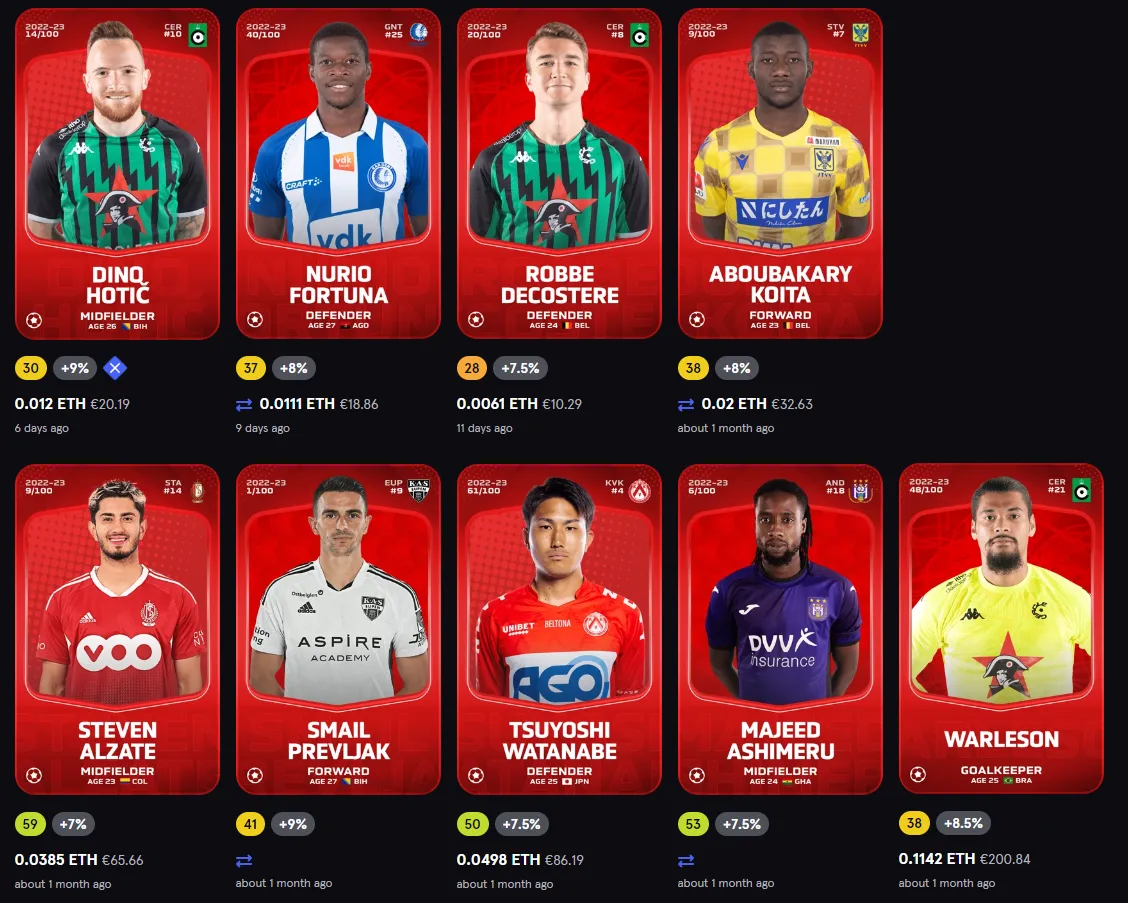
Task: Click the yellow score badge 30 under Hotić
Action: coord(31,368)
